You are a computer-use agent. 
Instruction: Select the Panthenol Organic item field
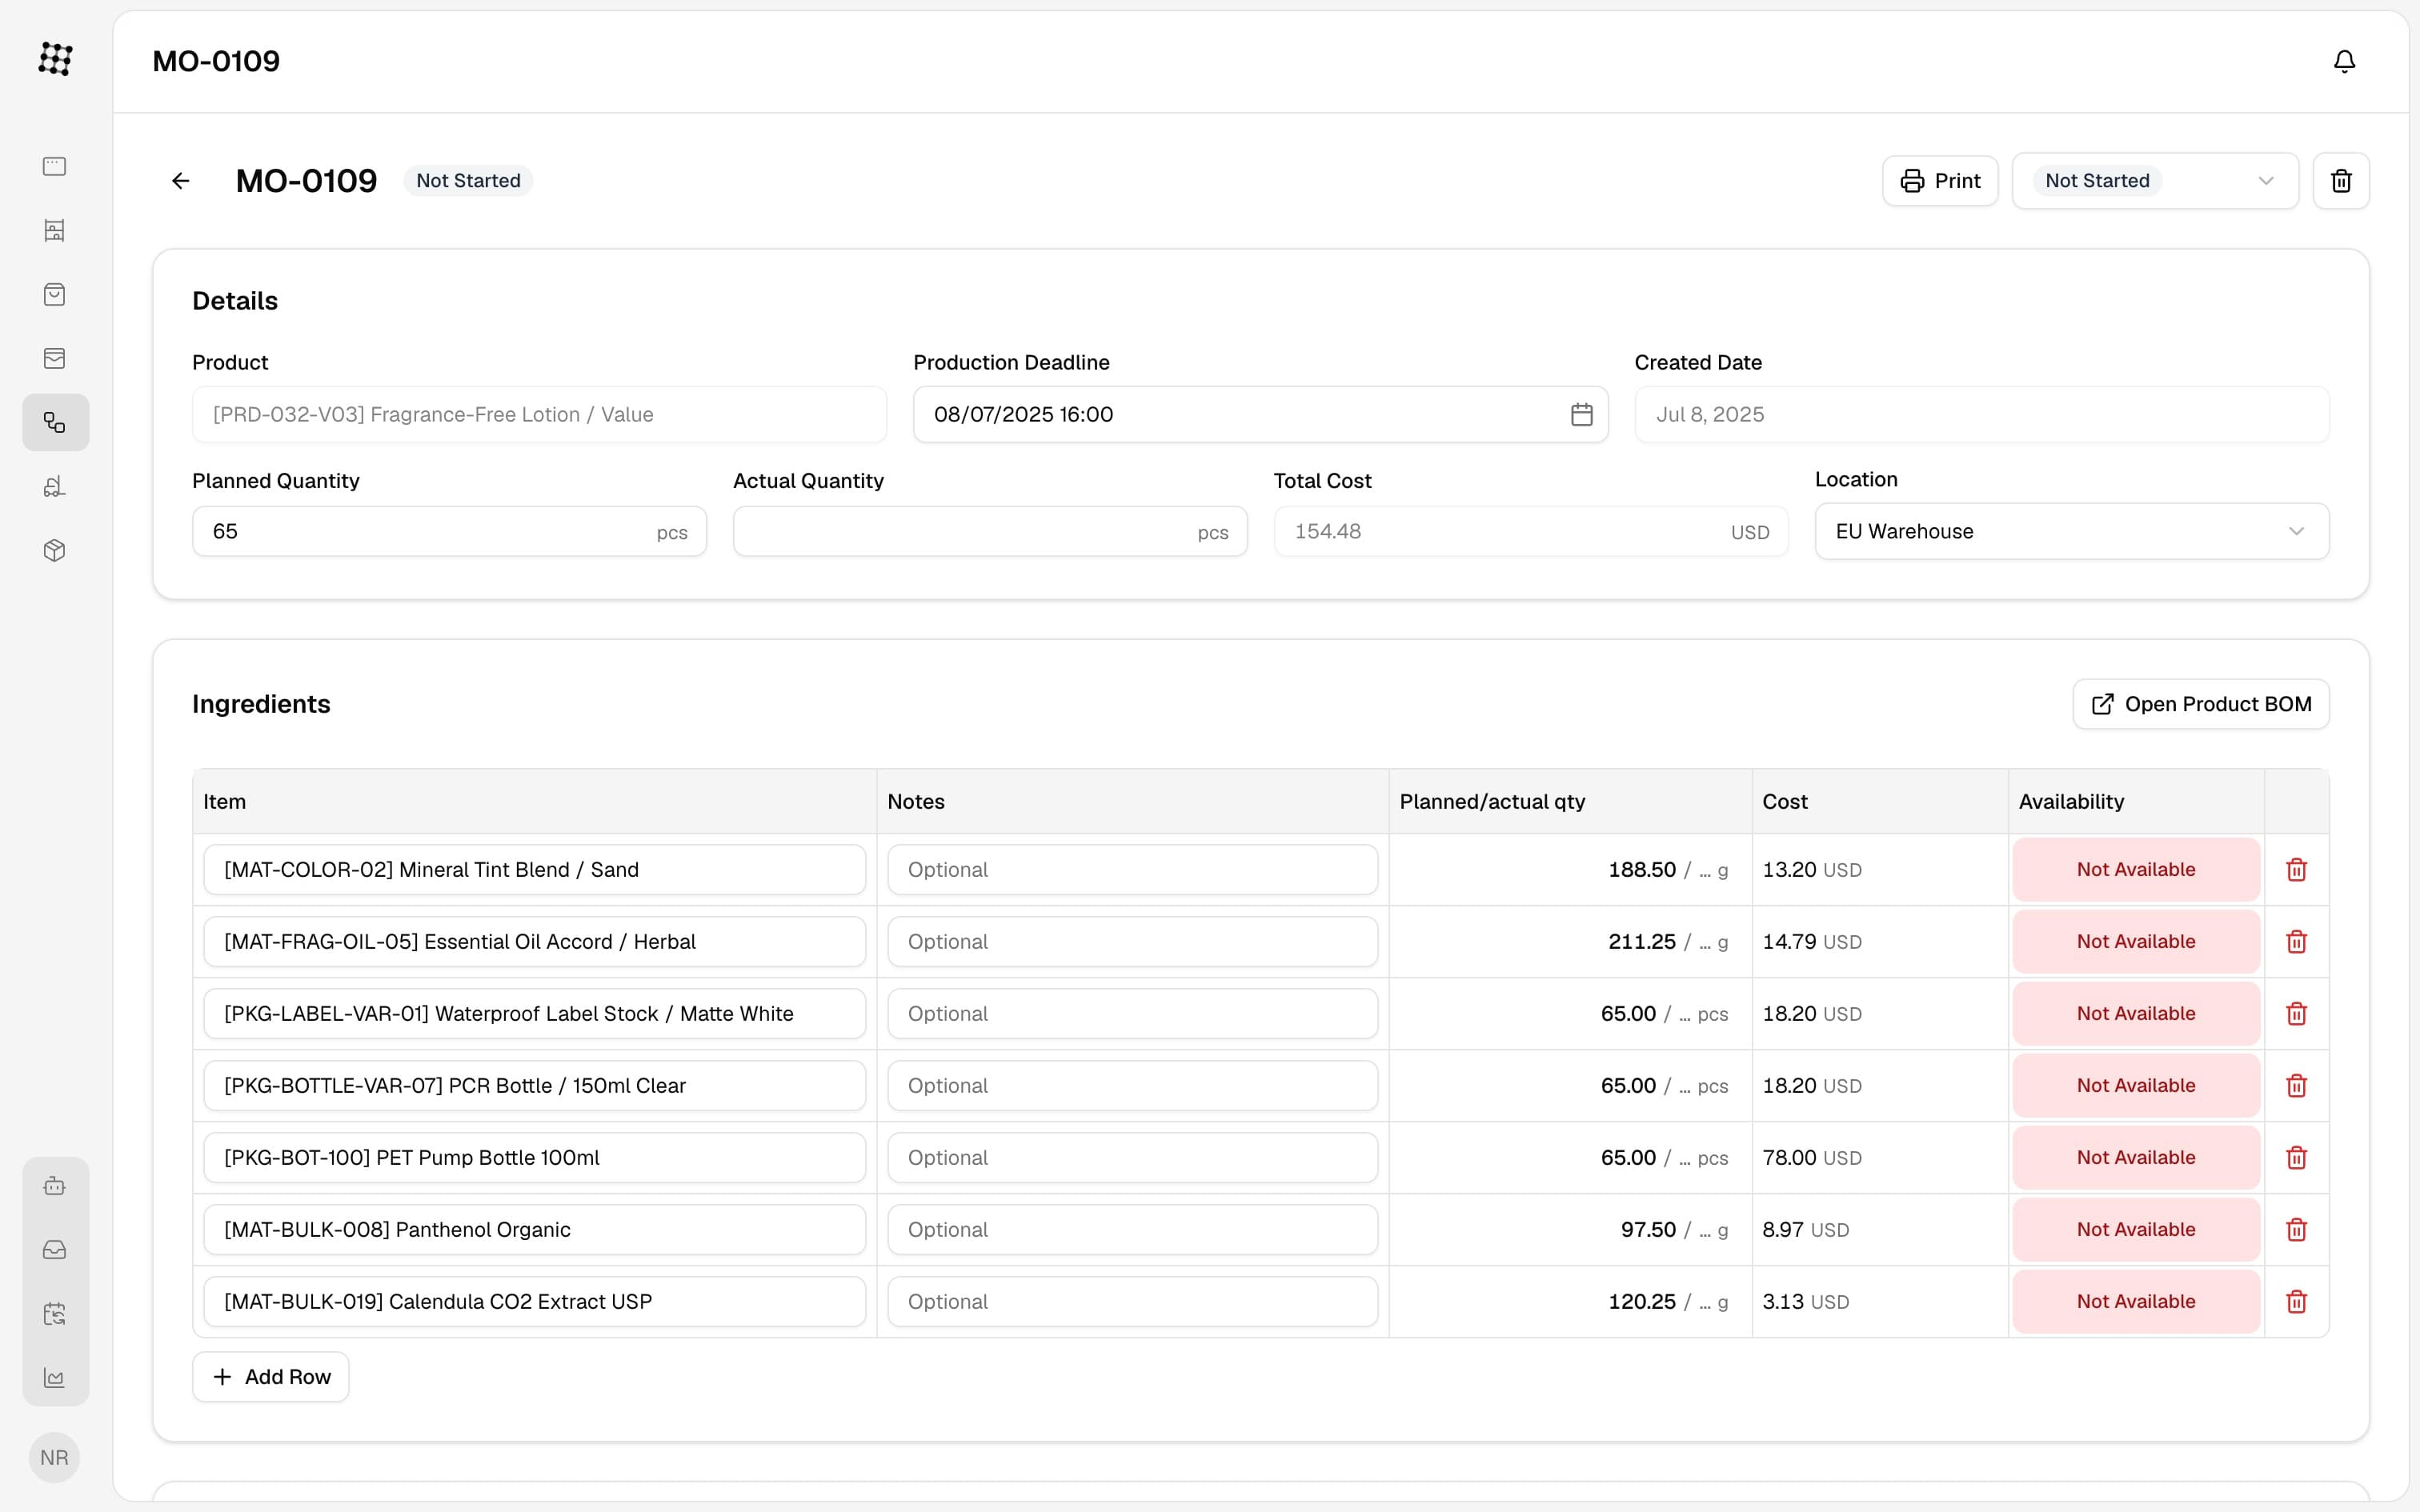click(x=534, y=1230)
